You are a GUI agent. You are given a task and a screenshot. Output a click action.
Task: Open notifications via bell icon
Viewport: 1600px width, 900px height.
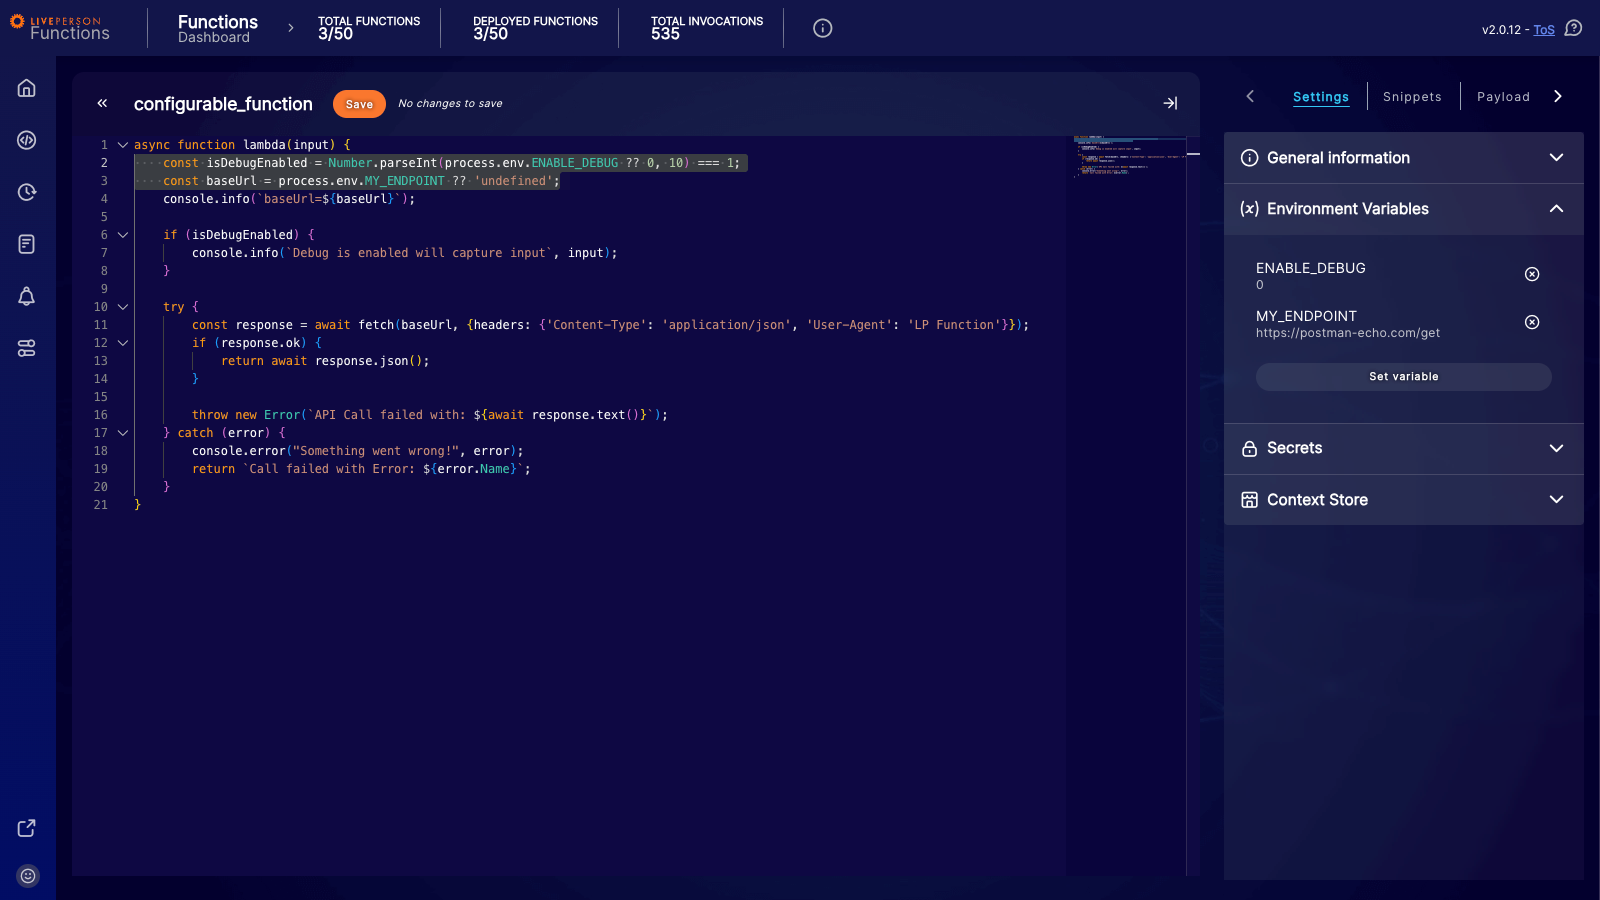click(x=26, y=296)
